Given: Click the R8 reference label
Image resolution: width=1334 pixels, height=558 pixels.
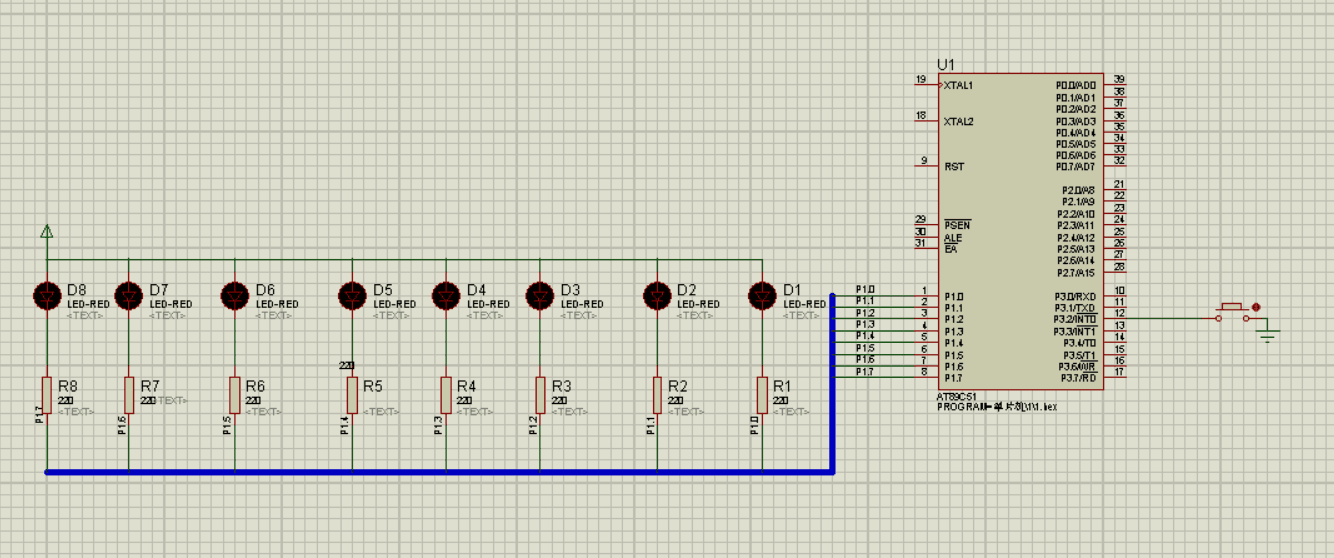Looking at the screenshot, I should point(67,386).
